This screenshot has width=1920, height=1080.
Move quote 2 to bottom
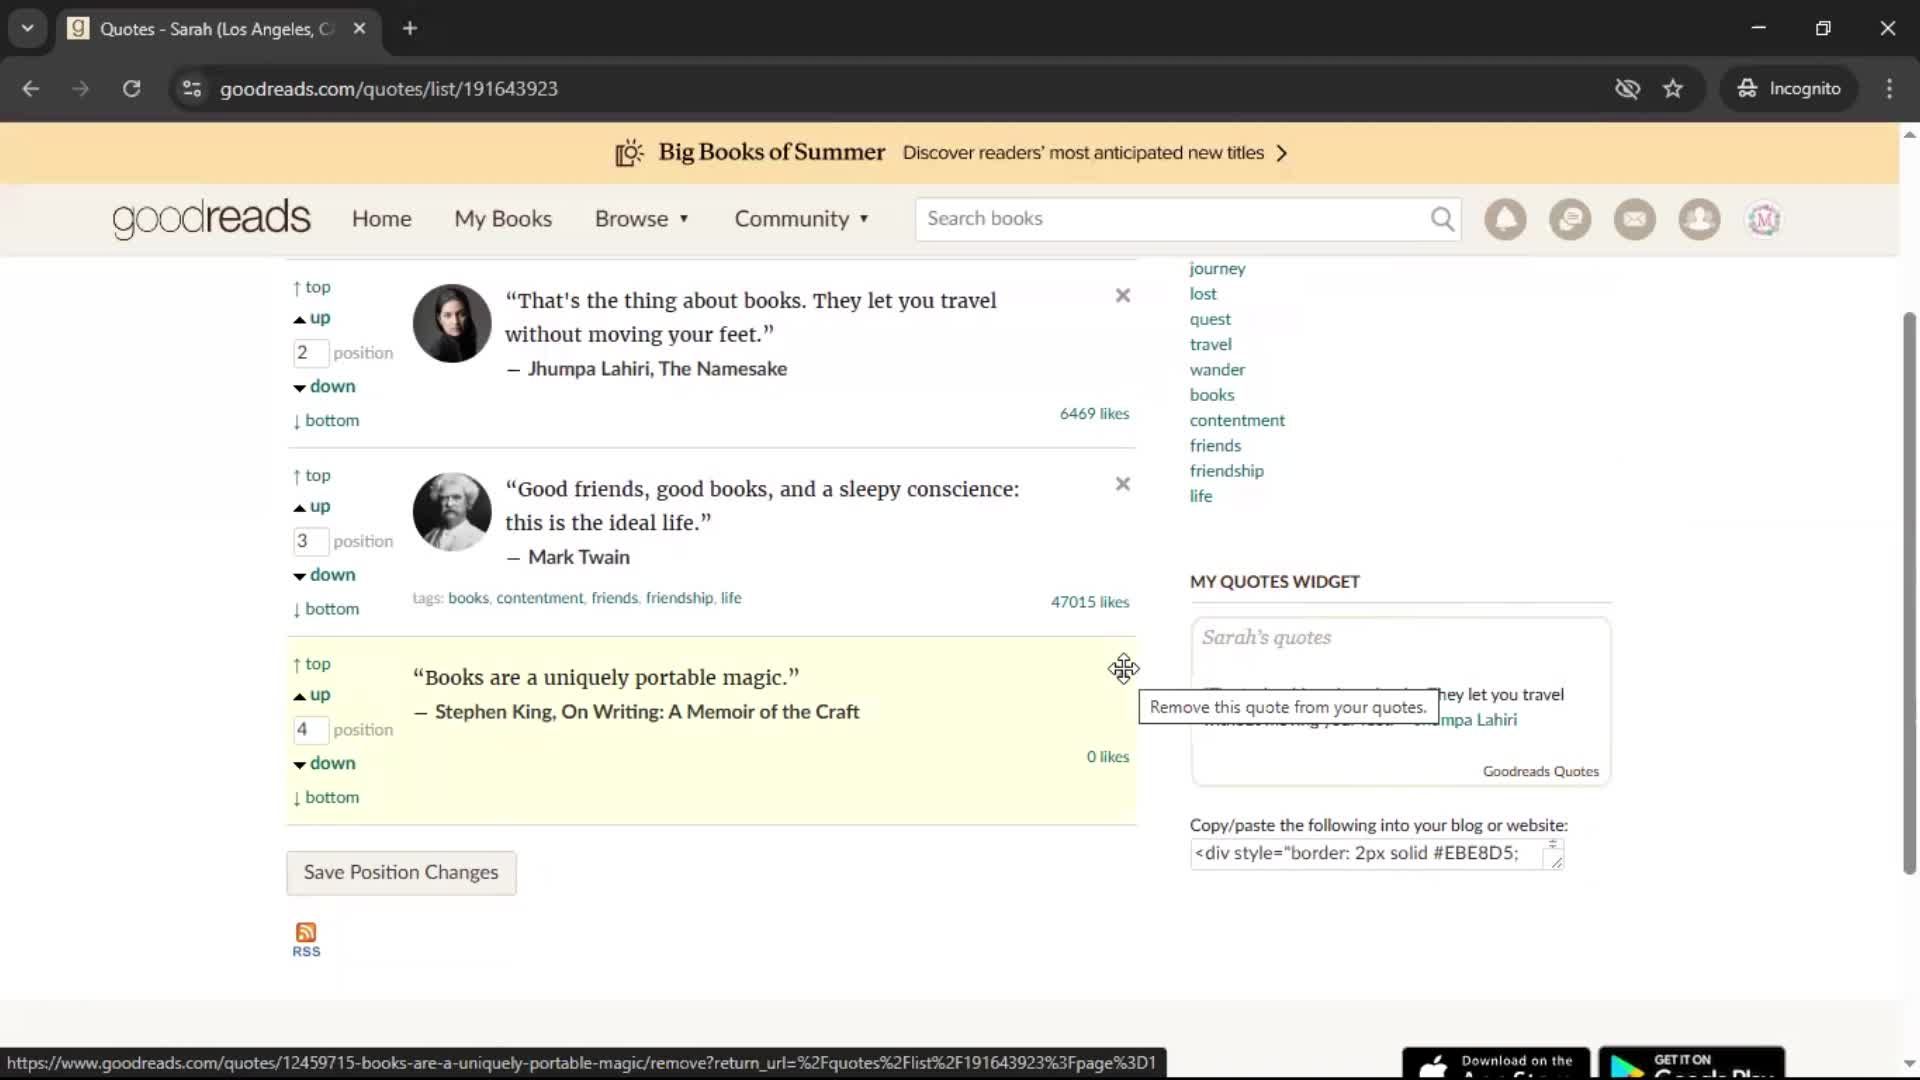click(x=326, y=420)
